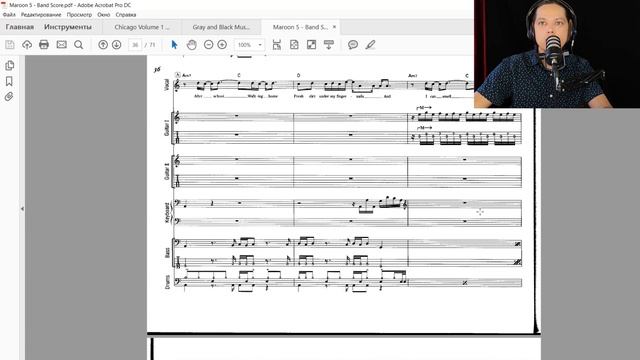Open the bookmarks panel
Viewport: 640px width, 360px height.
click(x=9, y=81)
